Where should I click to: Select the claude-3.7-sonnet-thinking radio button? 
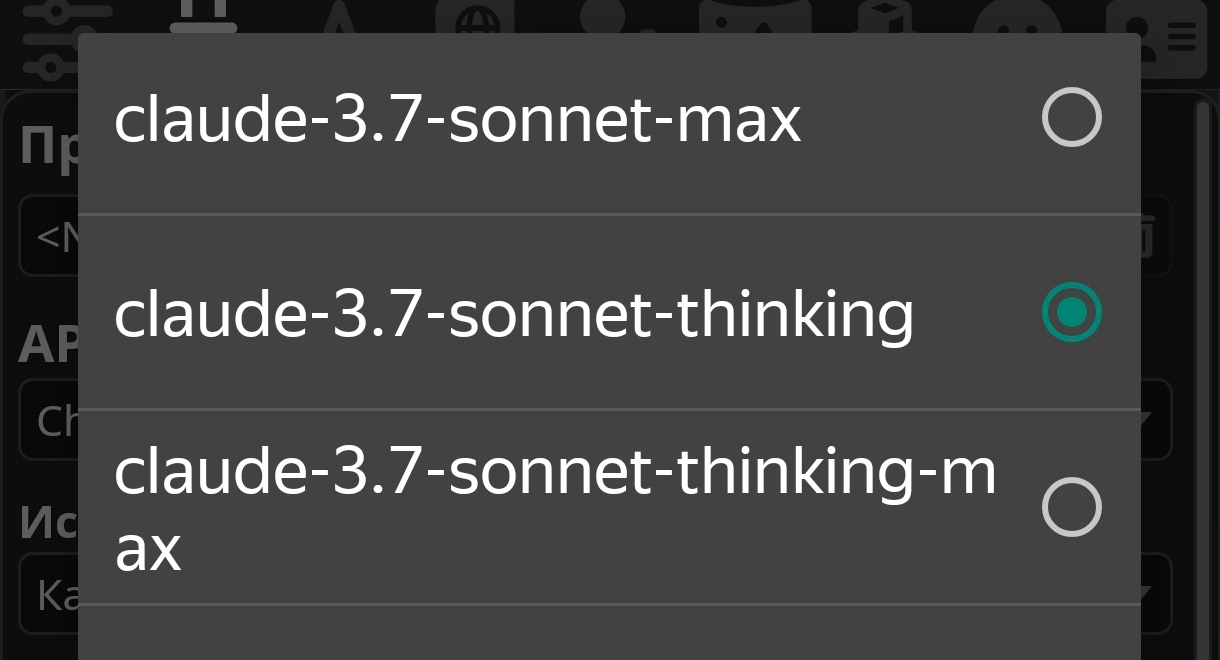point(1071,312)
